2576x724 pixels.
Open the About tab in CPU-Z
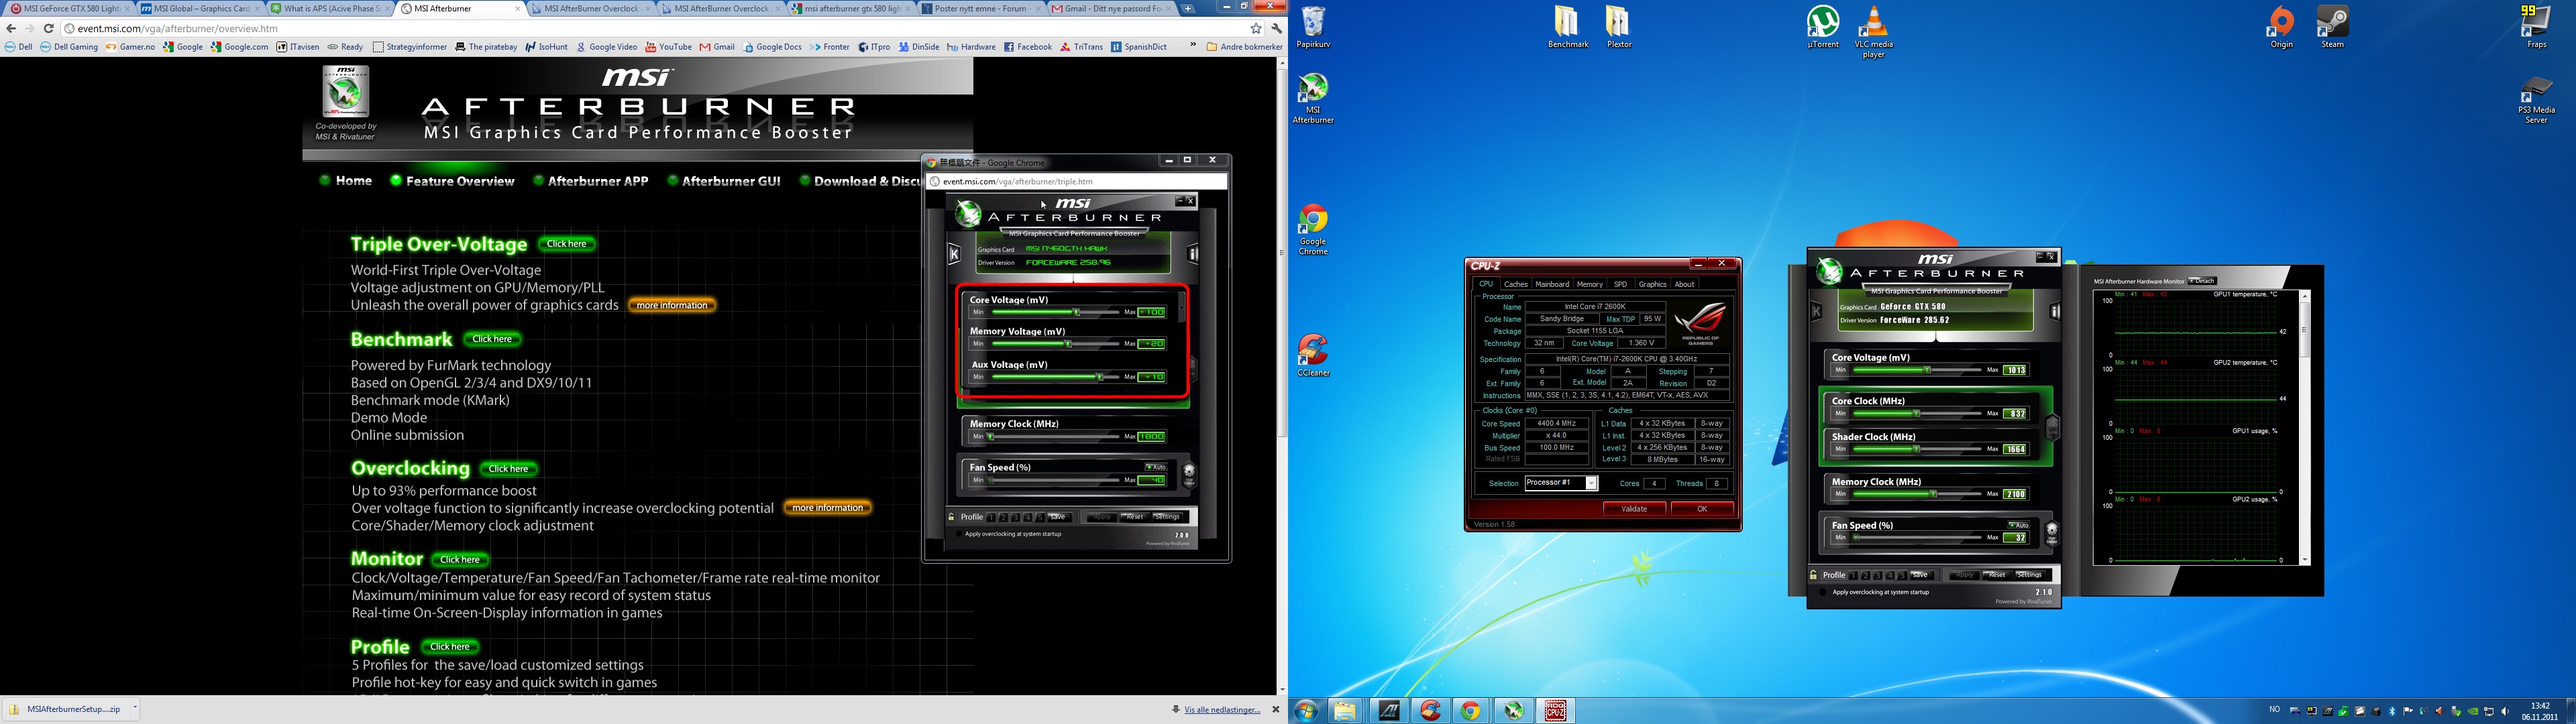[1684, 284]
